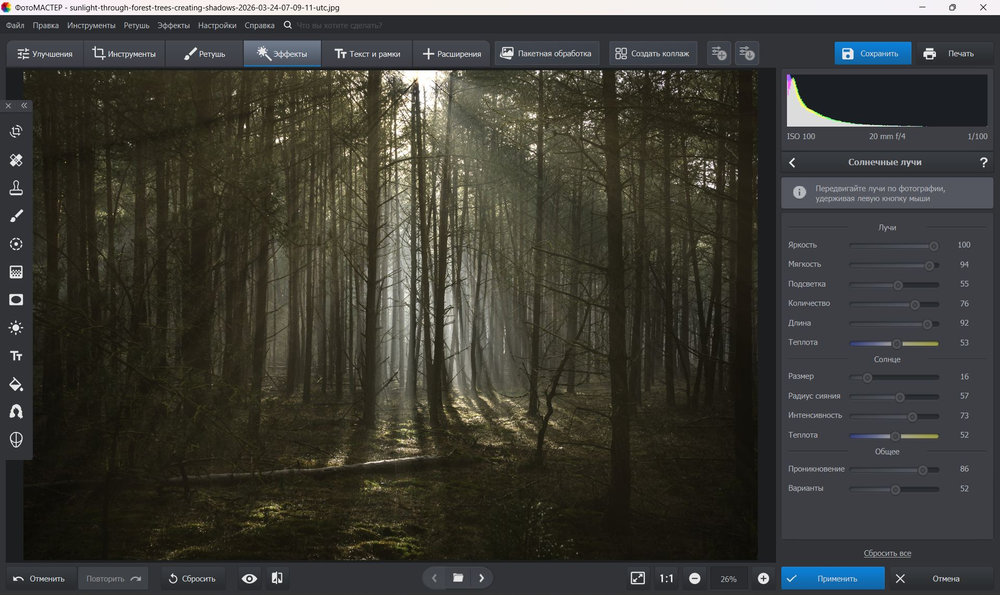
Task: Switch to the Улучшения tab
Action: 45,54
